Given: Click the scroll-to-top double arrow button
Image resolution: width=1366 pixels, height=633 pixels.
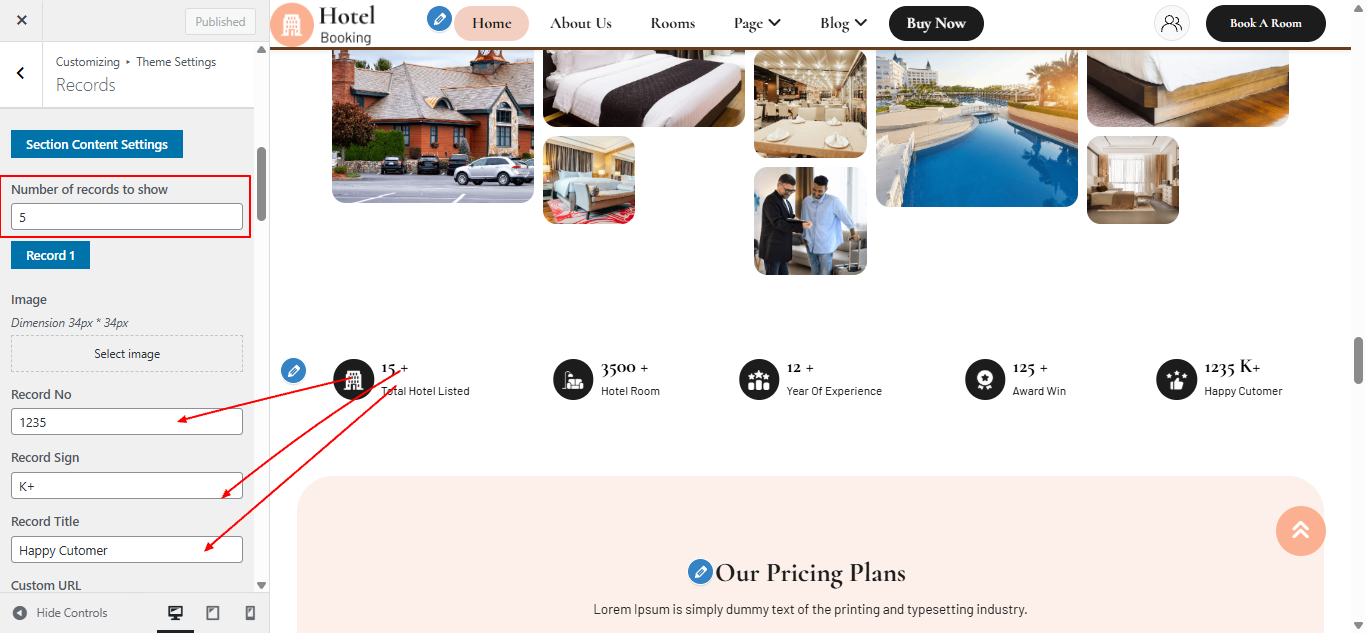Looking at the screenshot, I should pos(1301,531).
